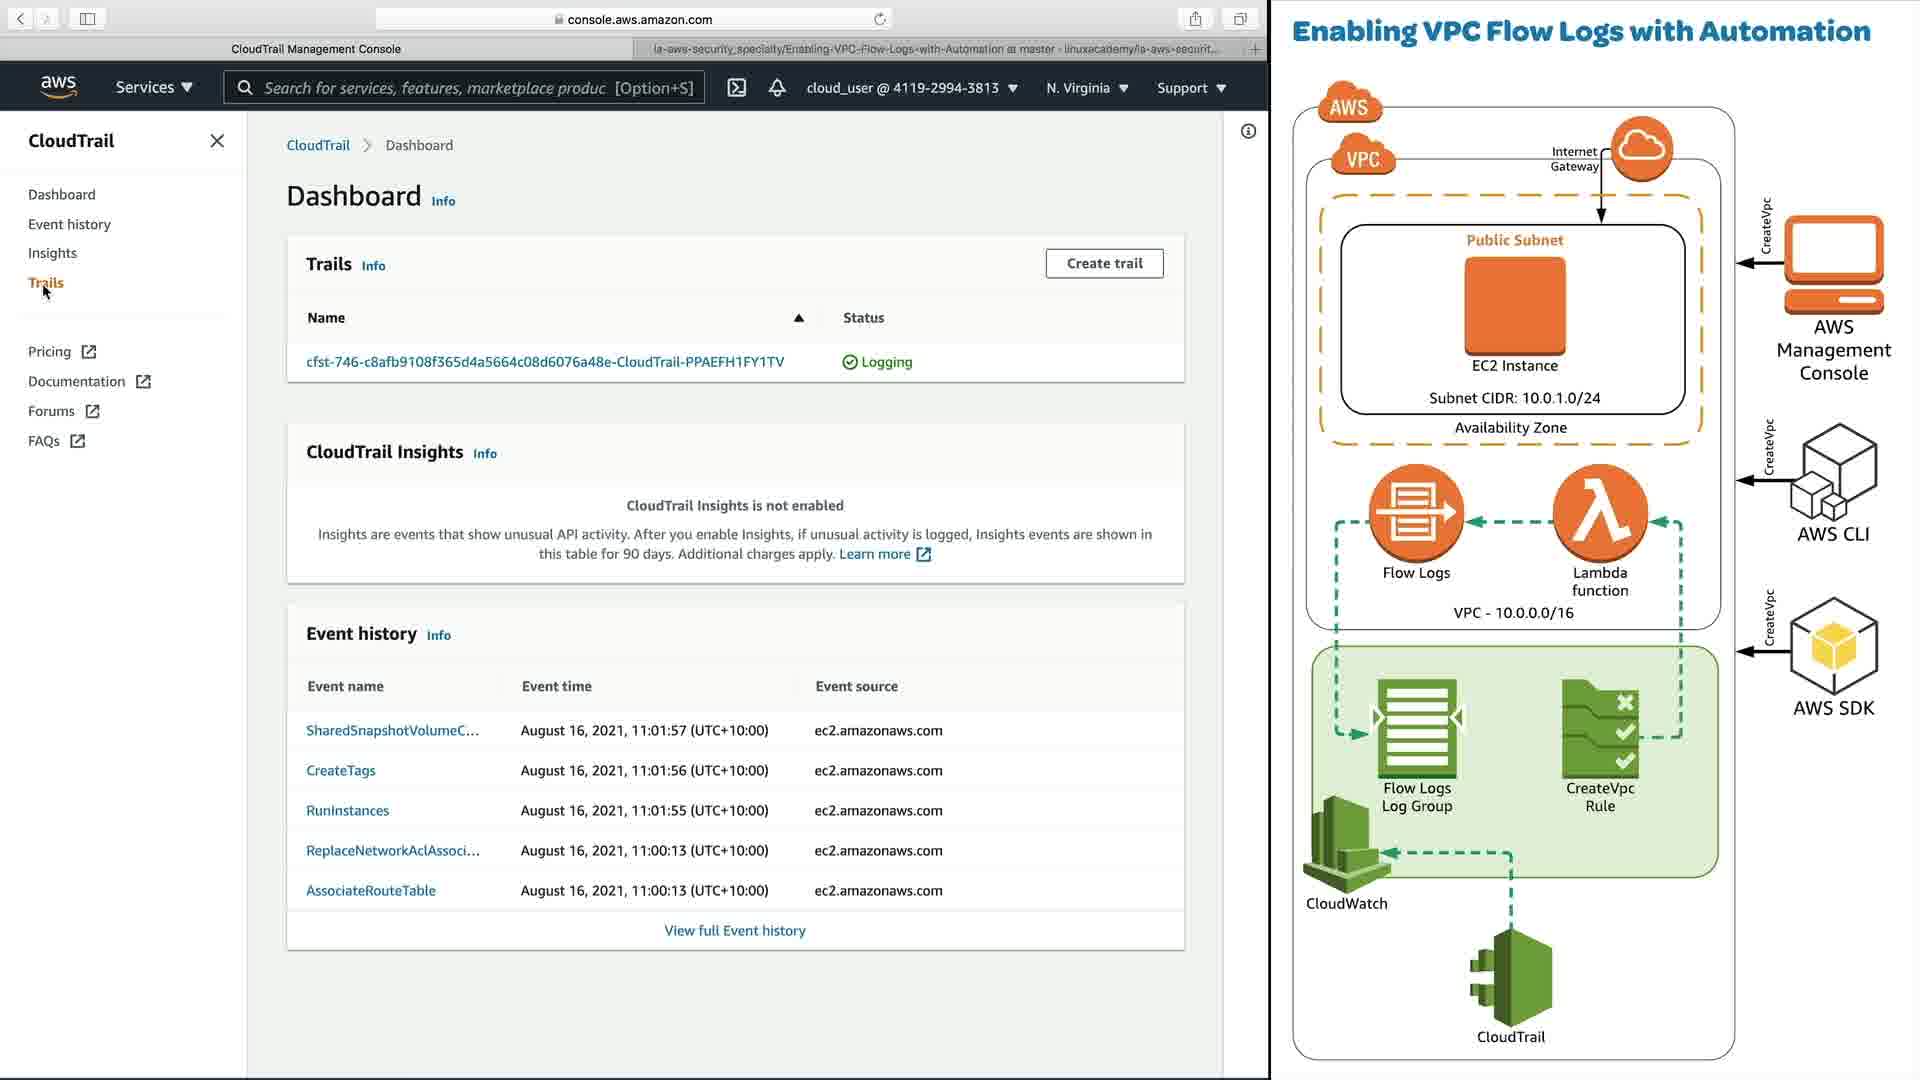Expand the Services dropdown menu

154,88
